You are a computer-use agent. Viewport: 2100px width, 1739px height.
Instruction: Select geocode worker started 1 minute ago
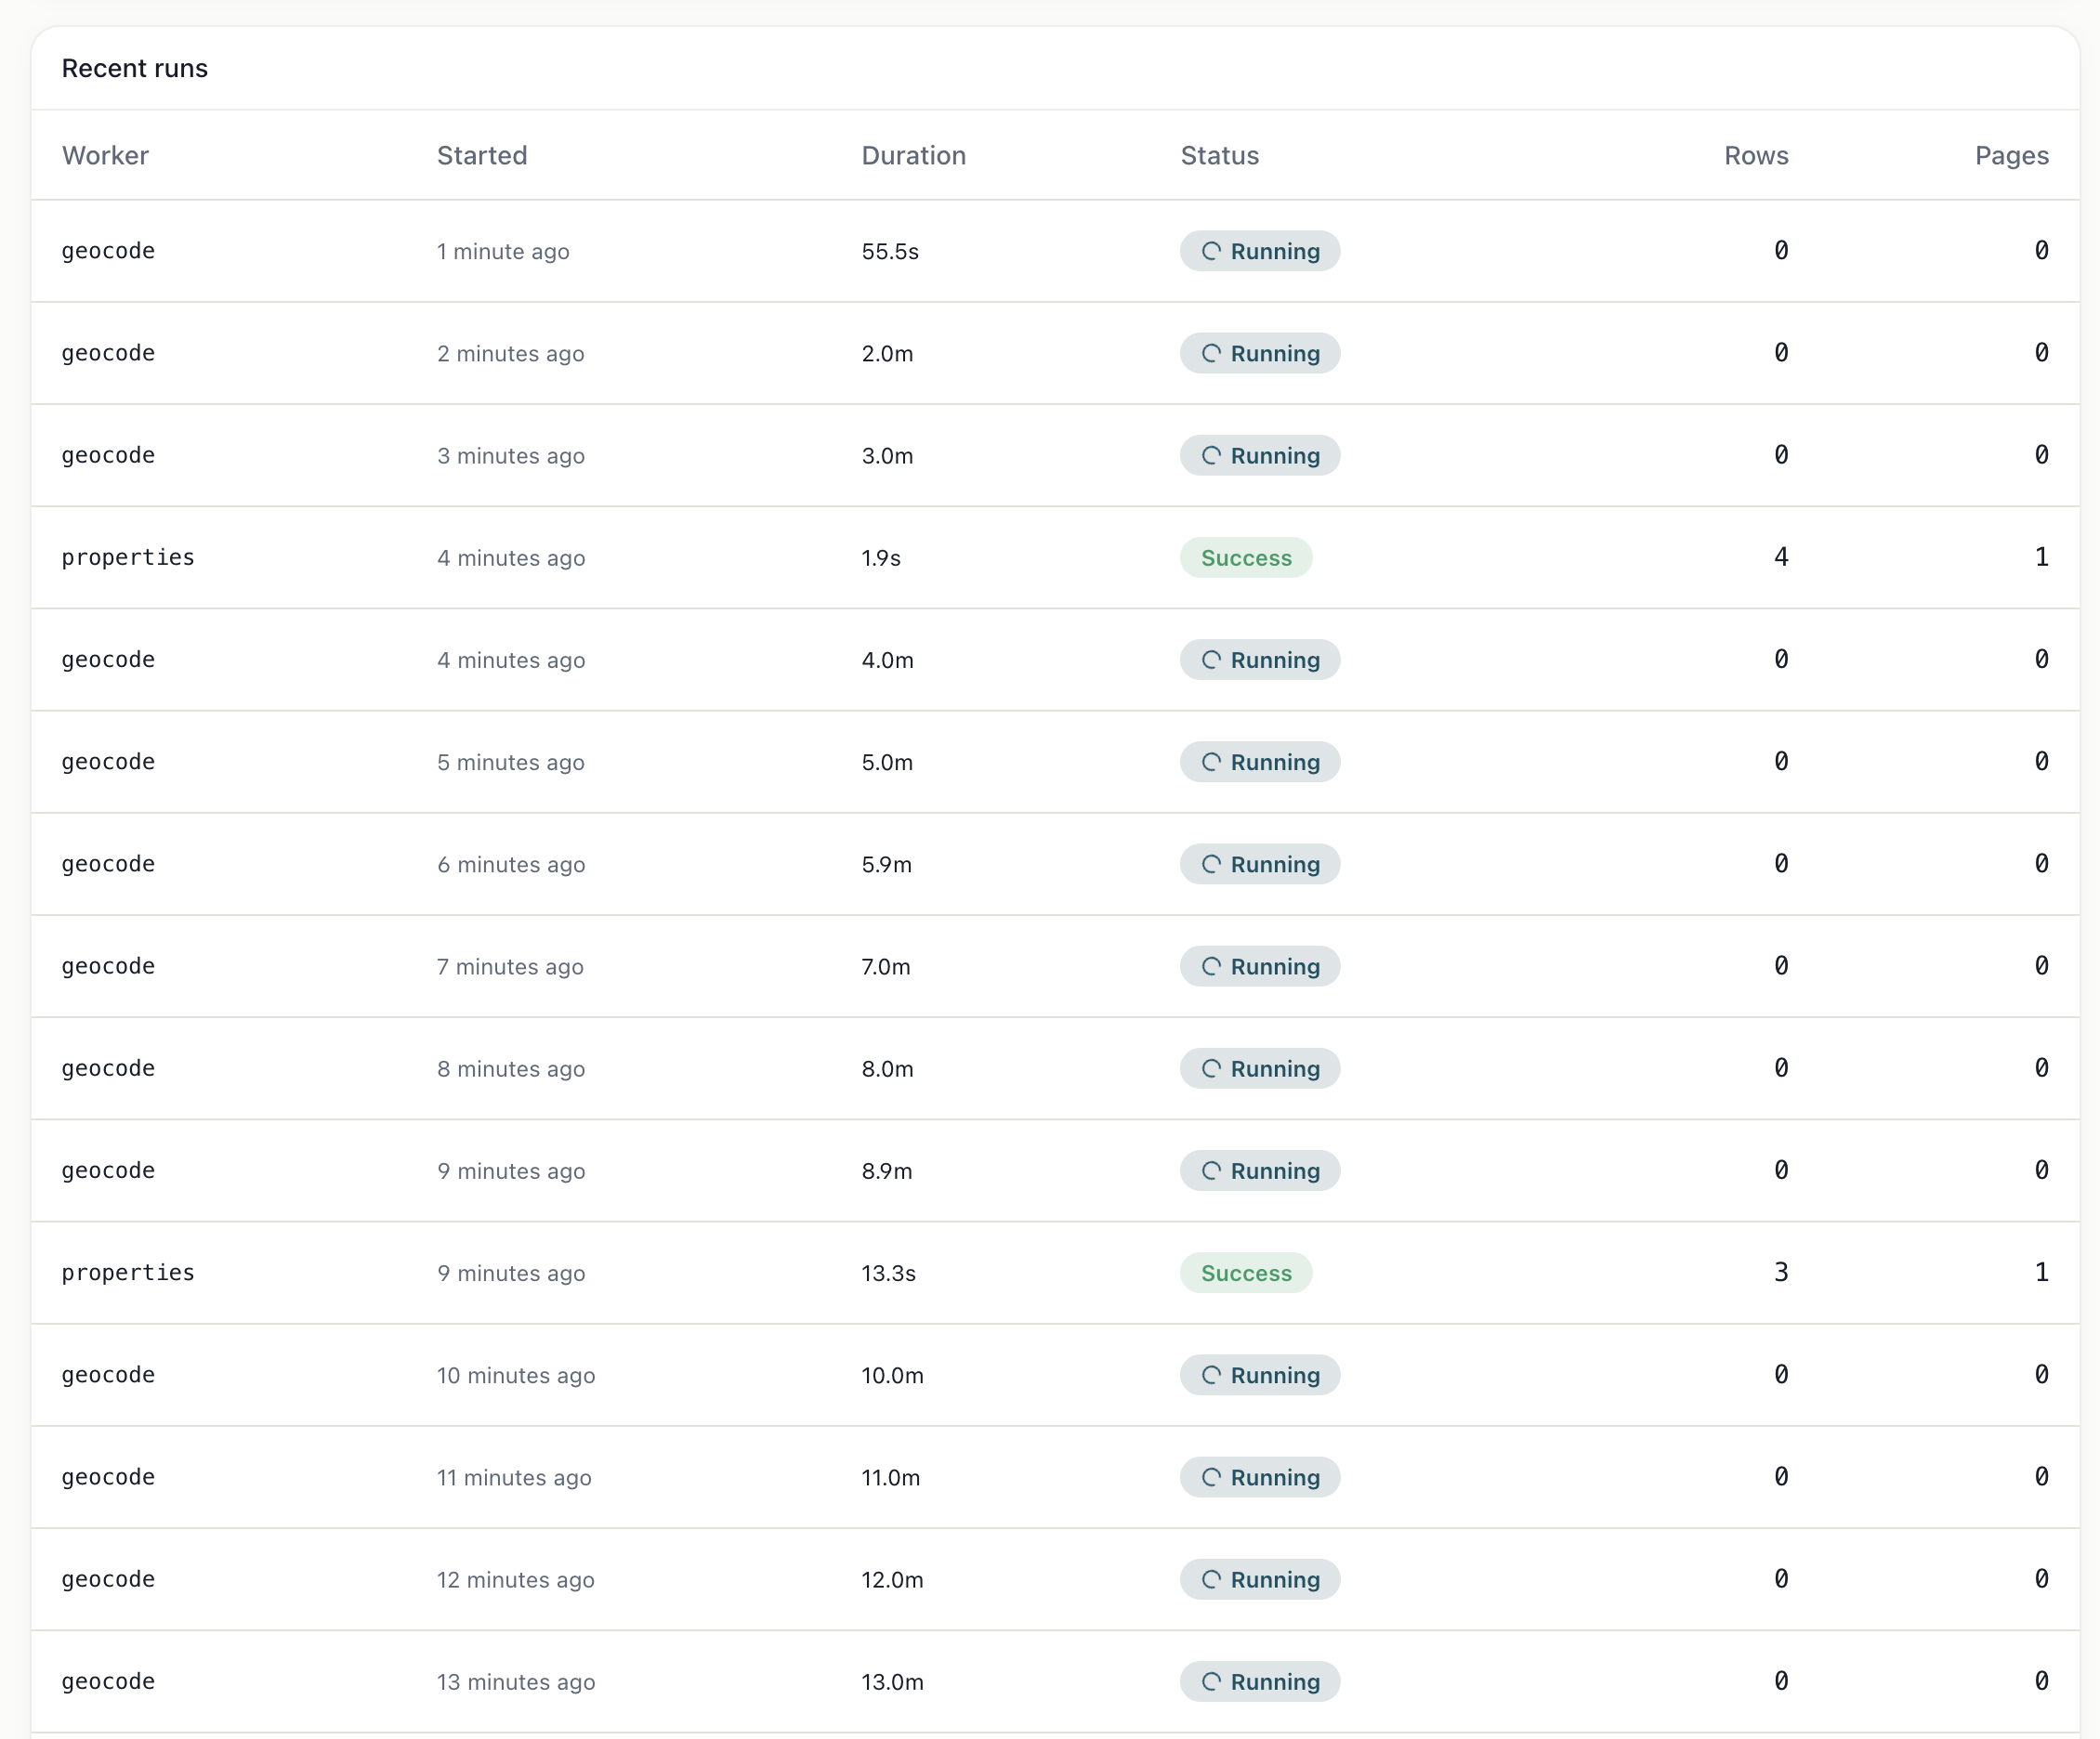[108, 251]
